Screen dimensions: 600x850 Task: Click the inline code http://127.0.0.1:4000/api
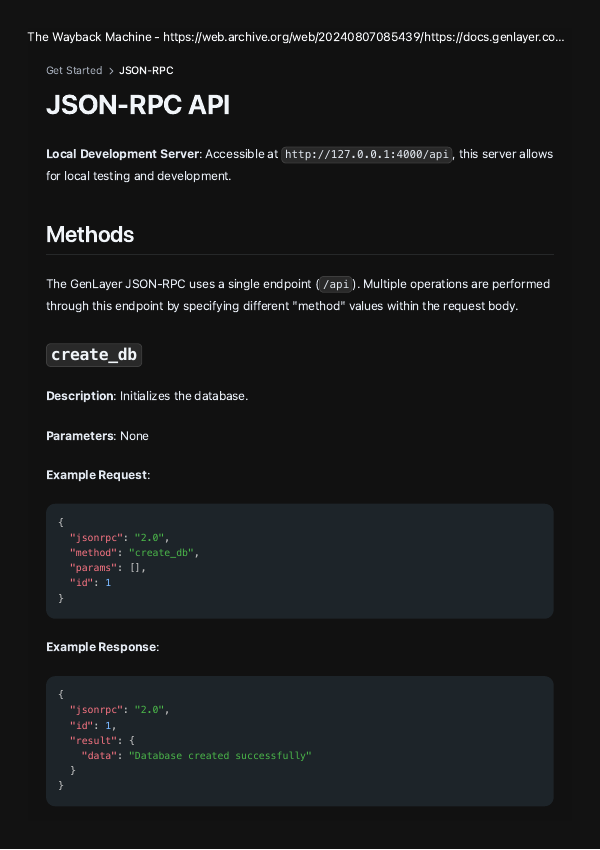366,154
